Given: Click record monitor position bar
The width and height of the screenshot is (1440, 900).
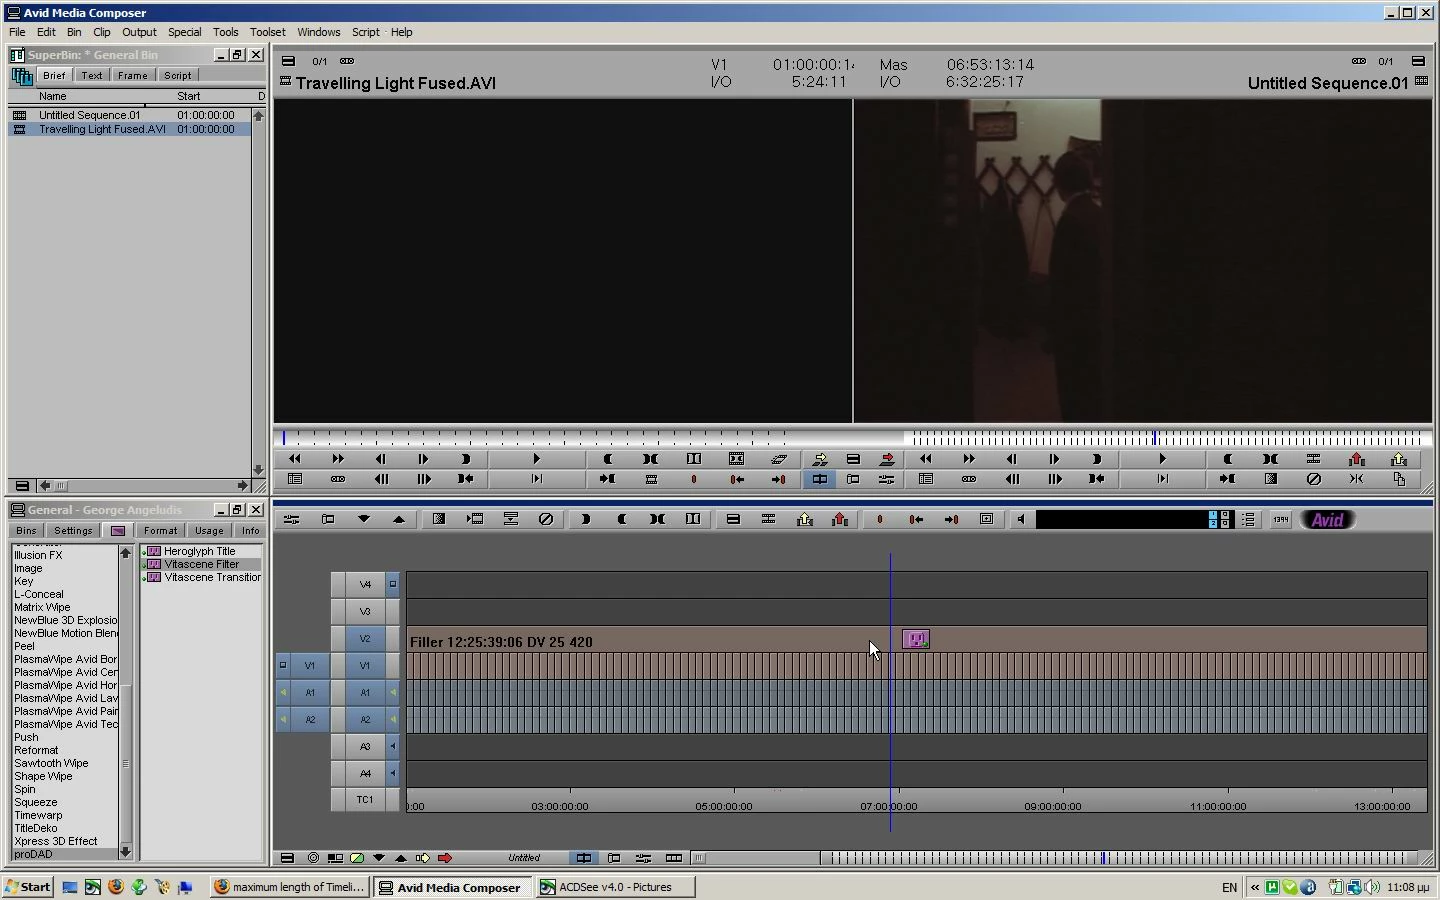Looking at the screenshot, I should pyautogui.click(x=1168, y=438).
